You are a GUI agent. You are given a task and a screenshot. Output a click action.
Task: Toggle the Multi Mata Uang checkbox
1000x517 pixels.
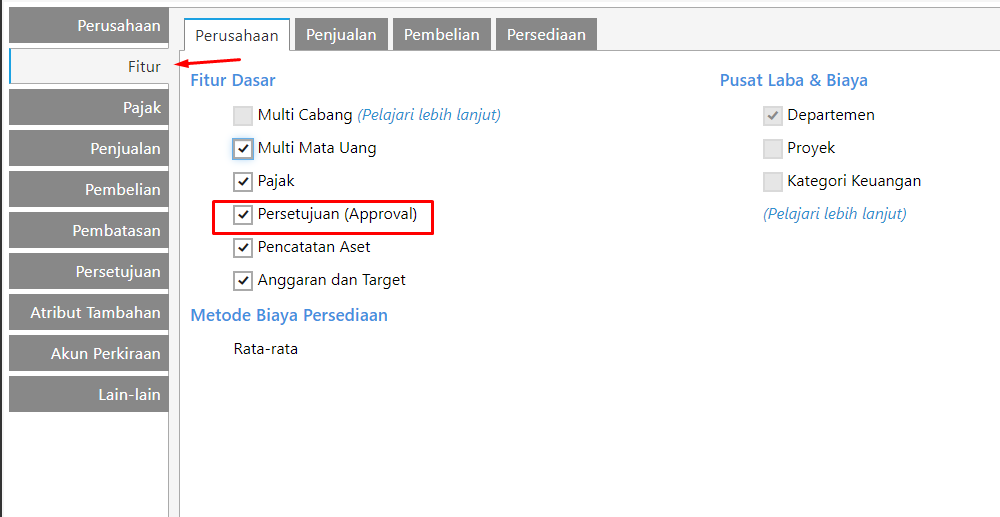click(242, 149)
